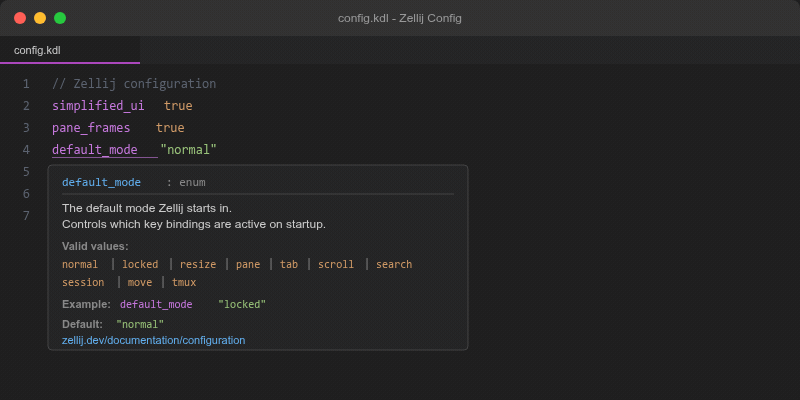Click the 'tab' valid value
The width and height of the screenshot is (800, 400).
(289, 265)
